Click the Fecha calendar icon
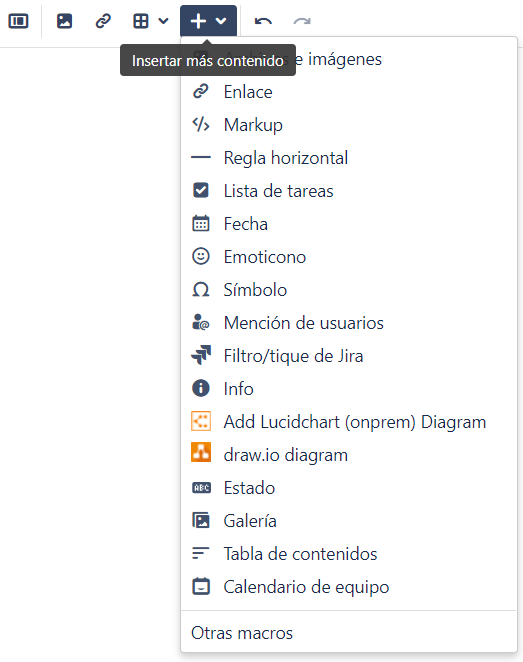Viewport: 523px width, 662px height. coord(201,223)
